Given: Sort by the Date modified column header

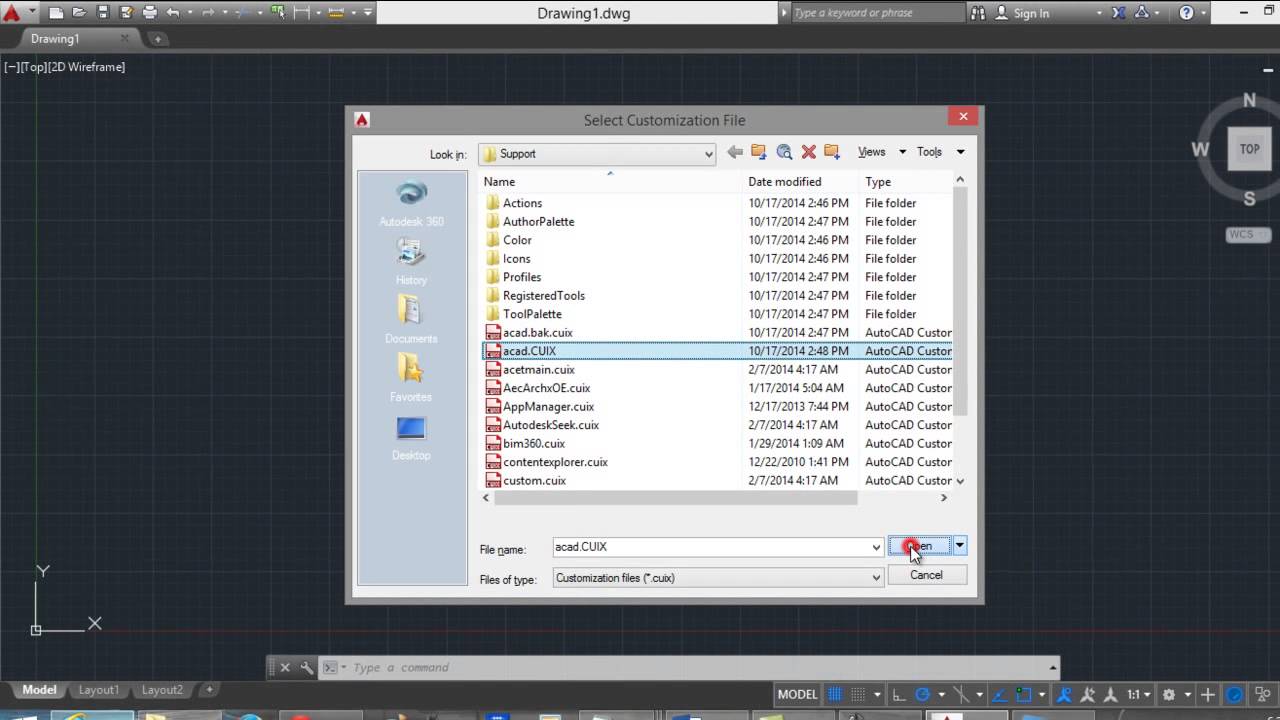Looking at the screenshot, I should point(800,181).
